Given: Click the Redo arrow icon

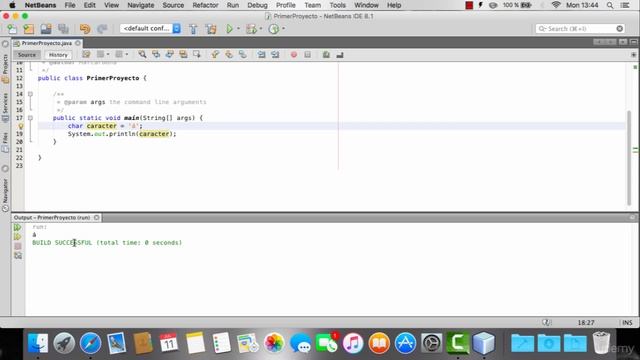Looking at the screenshot, I should (102, 29).
